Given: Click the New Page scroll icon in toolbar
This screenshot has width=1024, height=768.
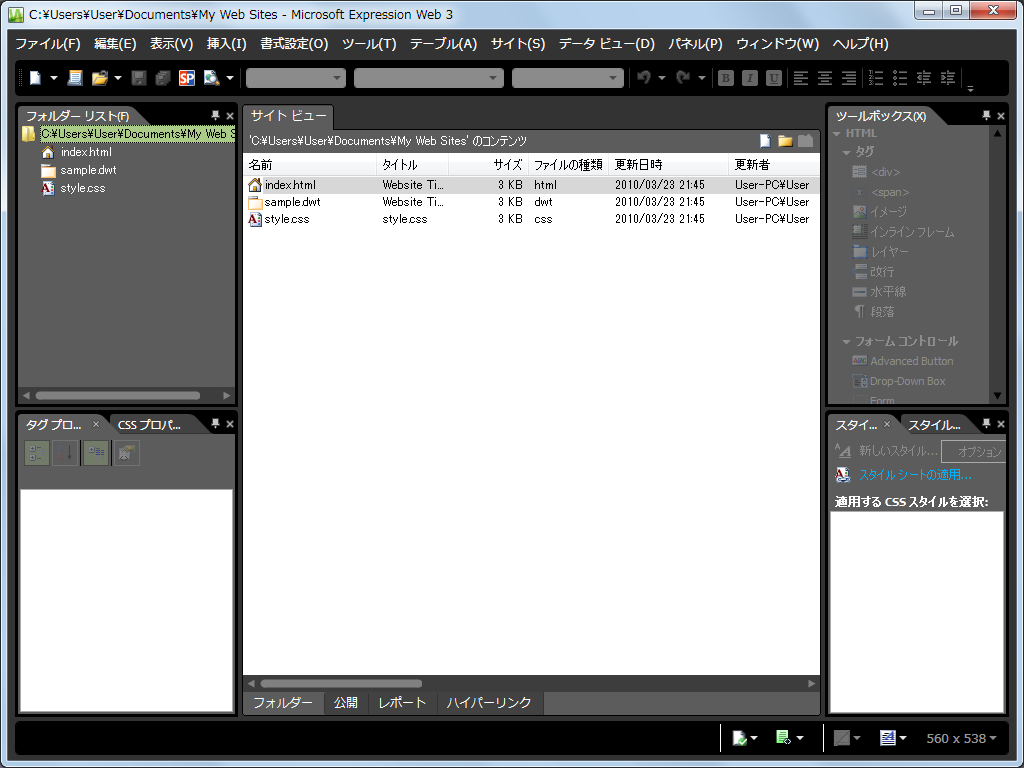Looking at the screenshot, I should [75, 78].
